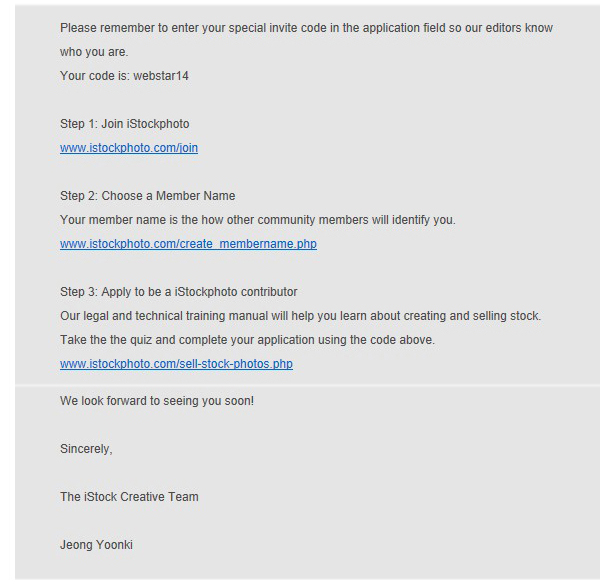Click 'The iStock Creative Team' signature
The height and width of the screenshot is (588, 605).
click(x=129, y=497)
